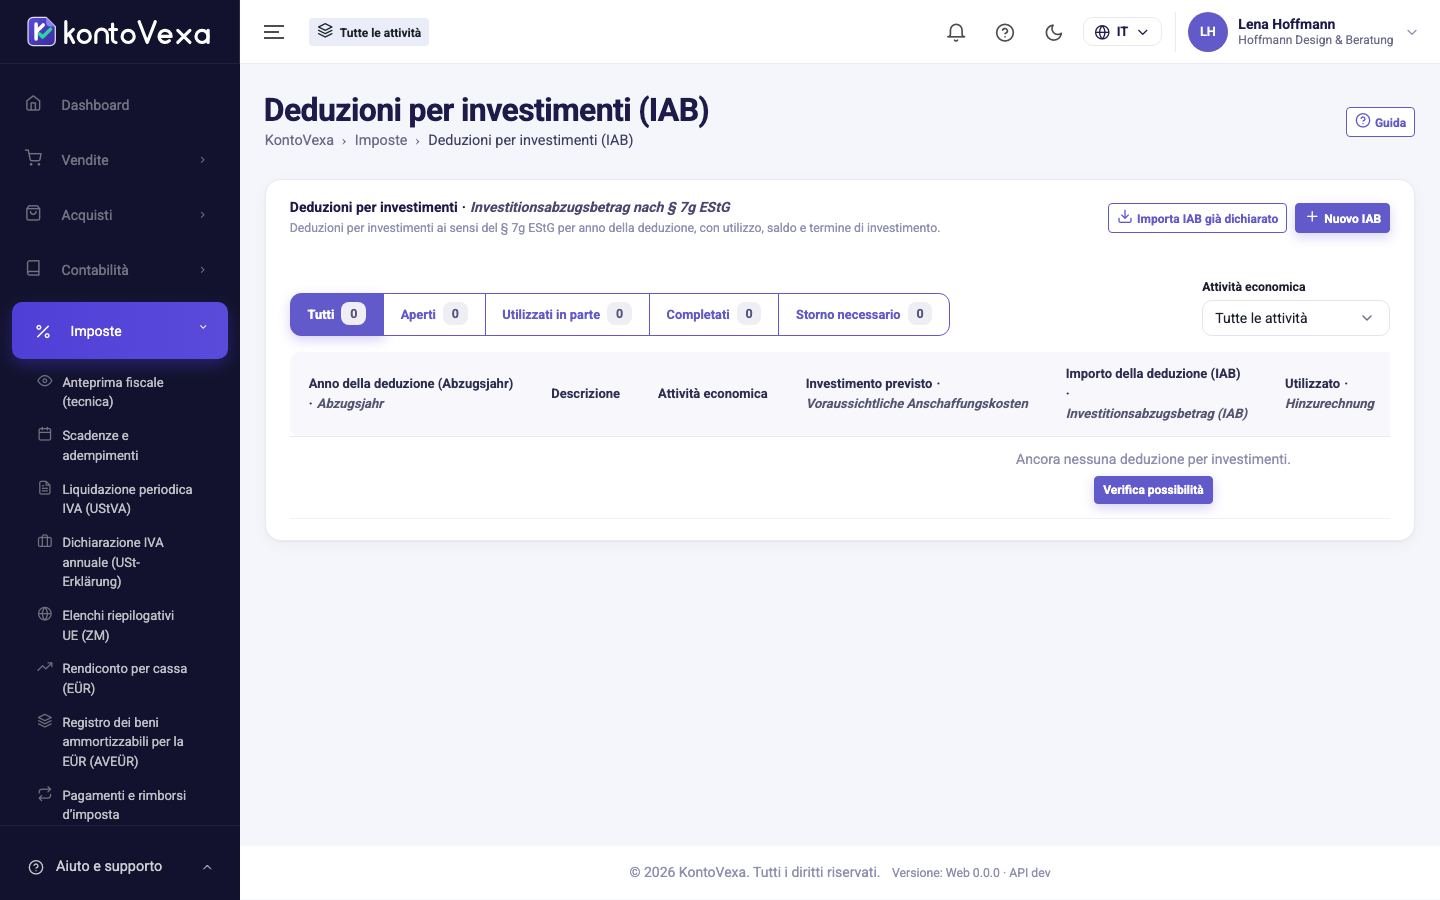Expand the Acquisti submenu chevron
Viewport: 1440px width, 900px height.
pos(203,215)
